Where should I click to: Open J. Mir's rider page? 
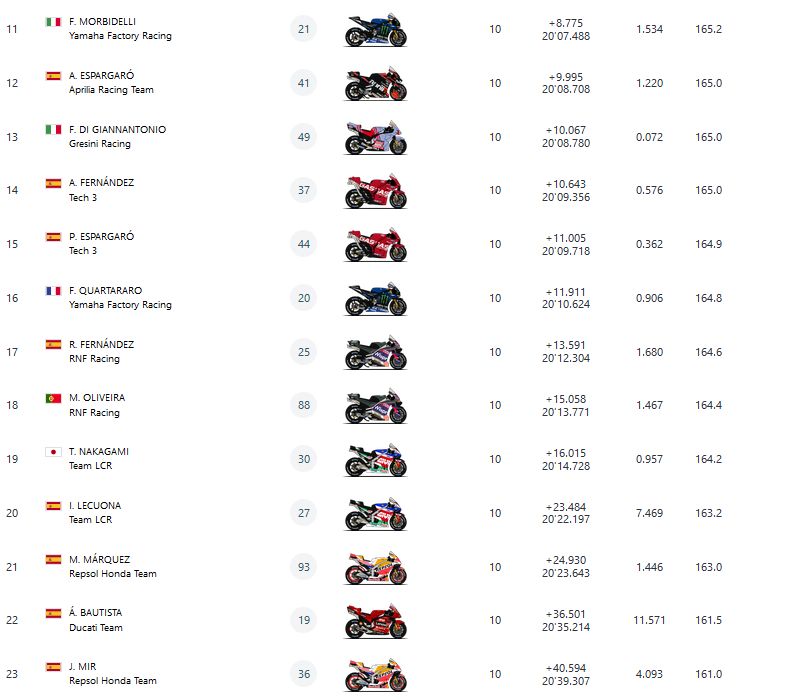[x=83, y=667]
